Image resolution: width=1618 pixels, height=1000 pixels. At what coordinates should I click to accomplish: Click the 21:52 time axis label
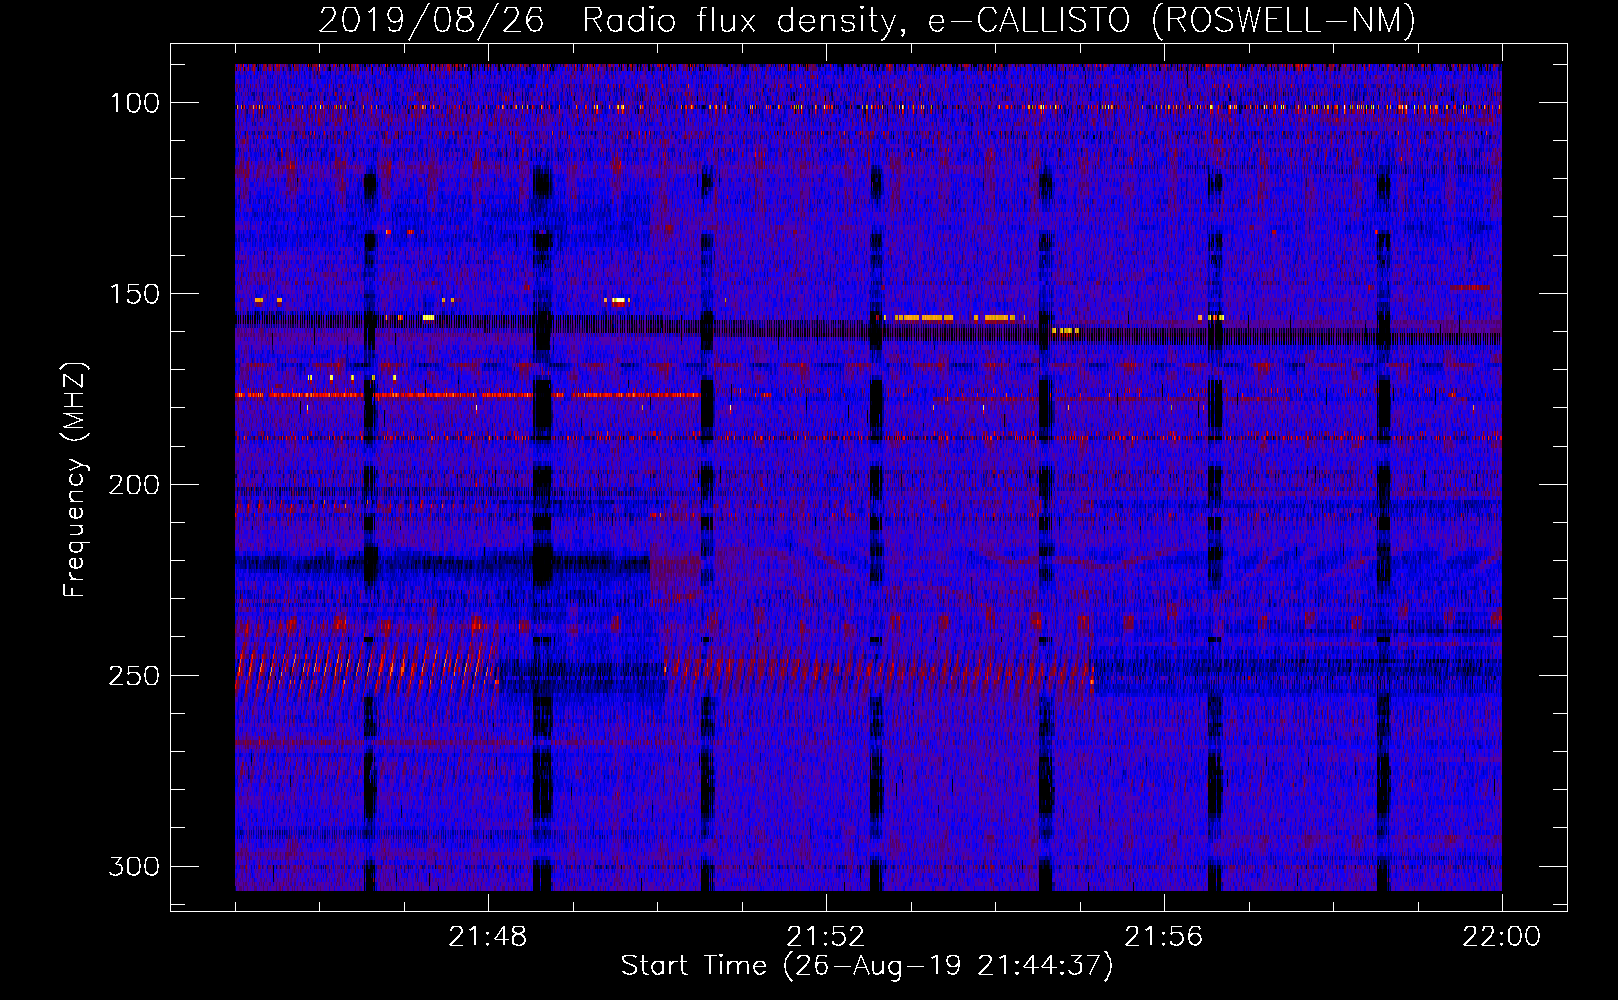826,937
